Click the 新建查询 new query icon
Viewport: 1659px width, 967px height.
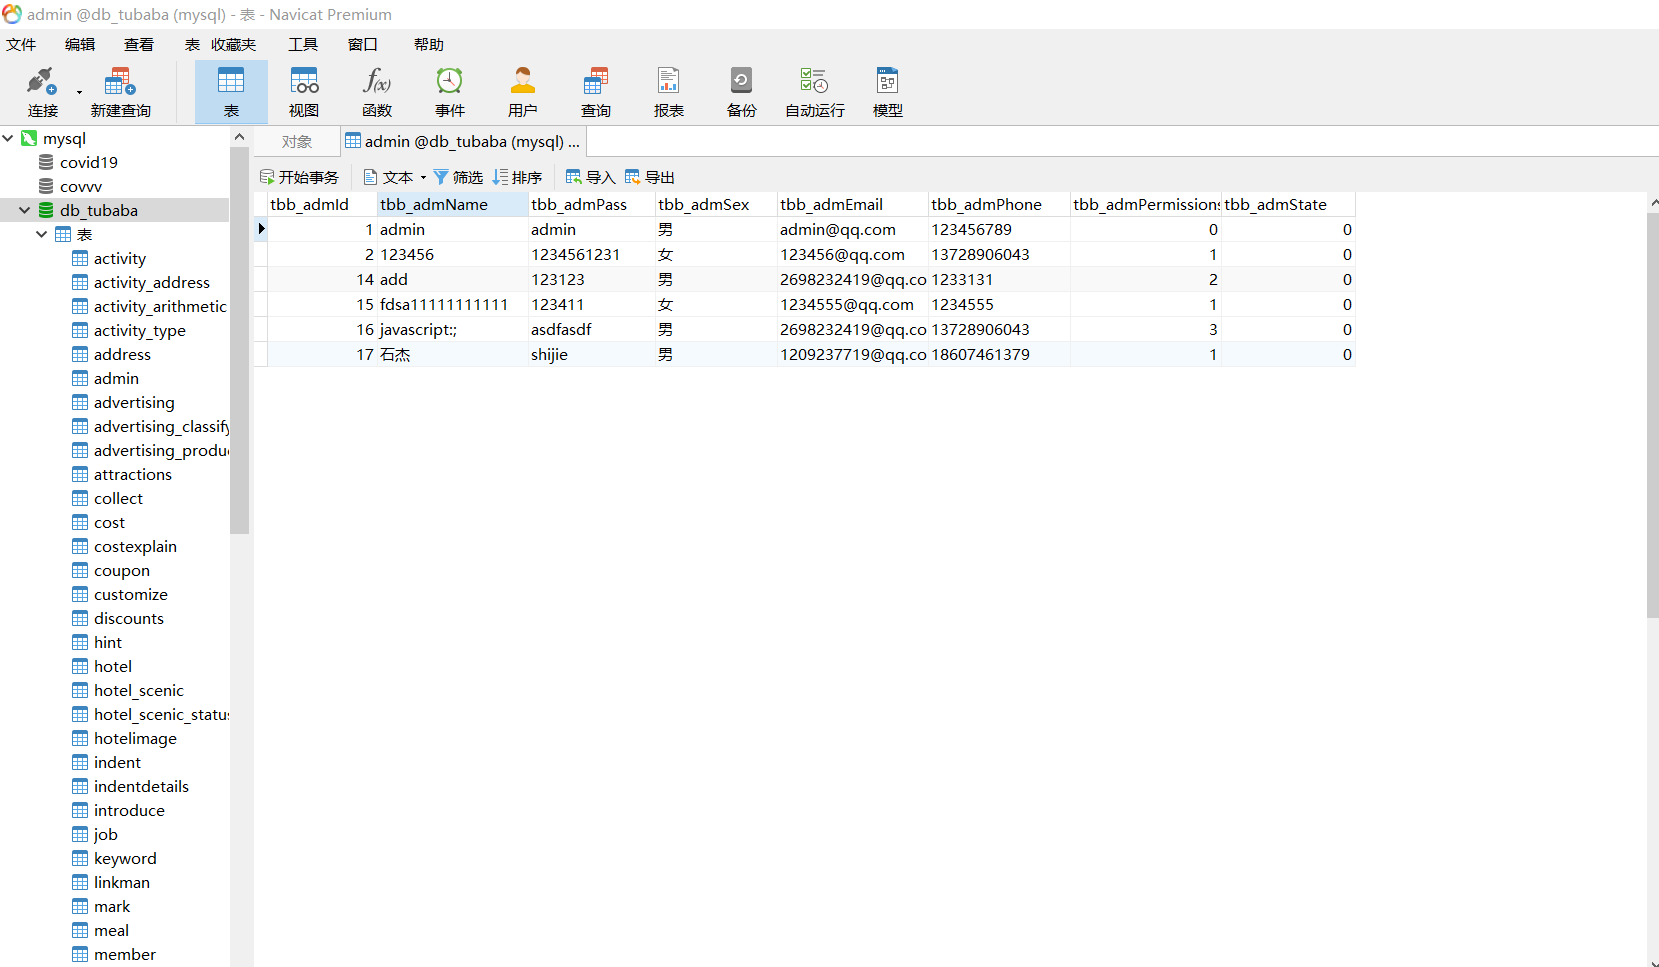point(120,92)
